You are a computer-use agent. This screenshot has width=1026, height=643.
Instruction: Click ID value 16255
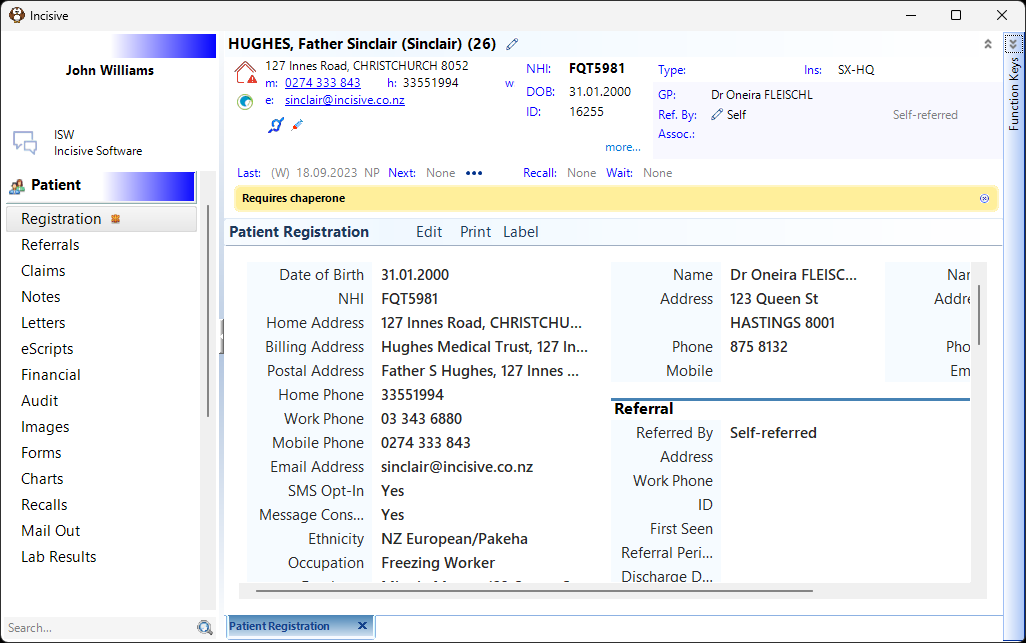coord(586,112)
